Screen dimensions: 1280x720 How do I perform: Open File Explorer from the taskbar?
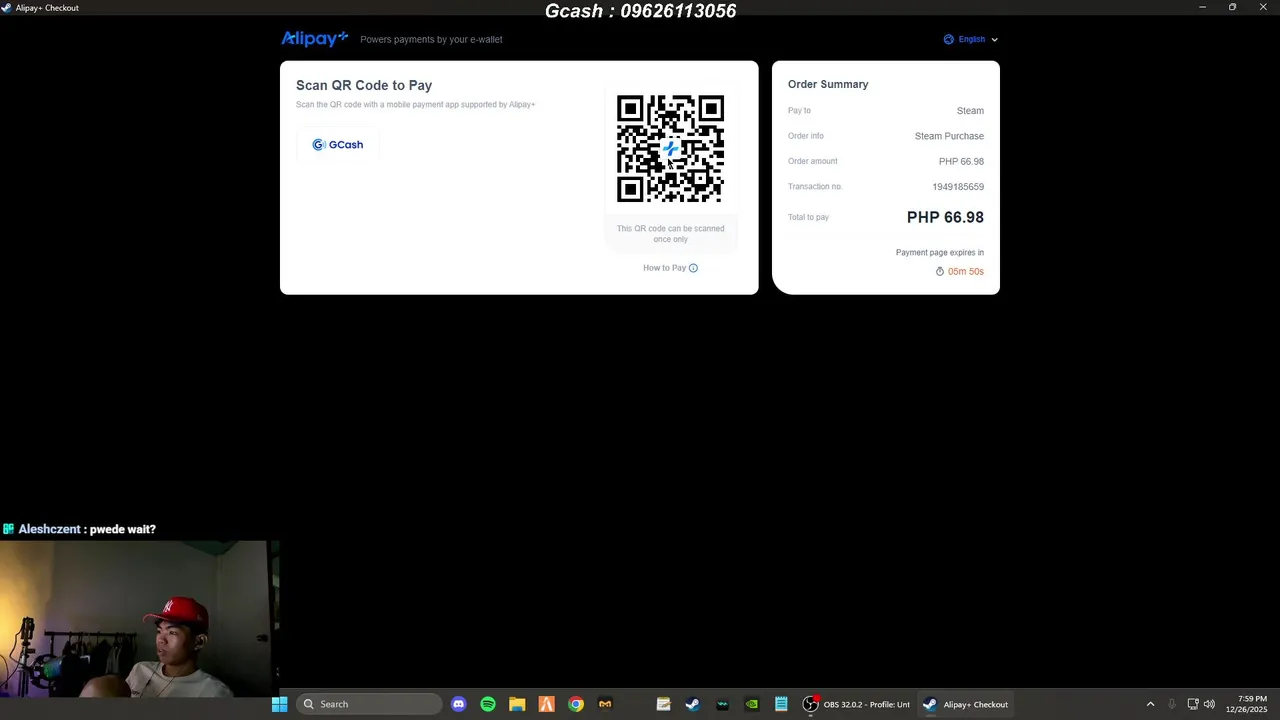pos(517,704)
